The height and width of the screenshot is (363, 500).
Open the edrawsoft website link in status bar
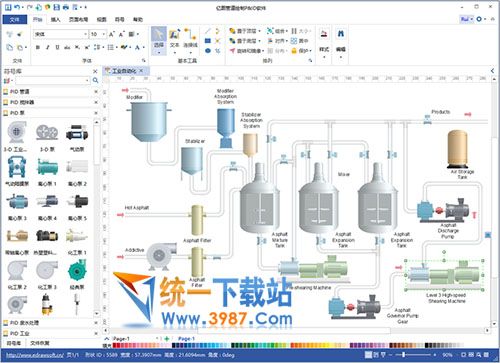pos(35,355)
